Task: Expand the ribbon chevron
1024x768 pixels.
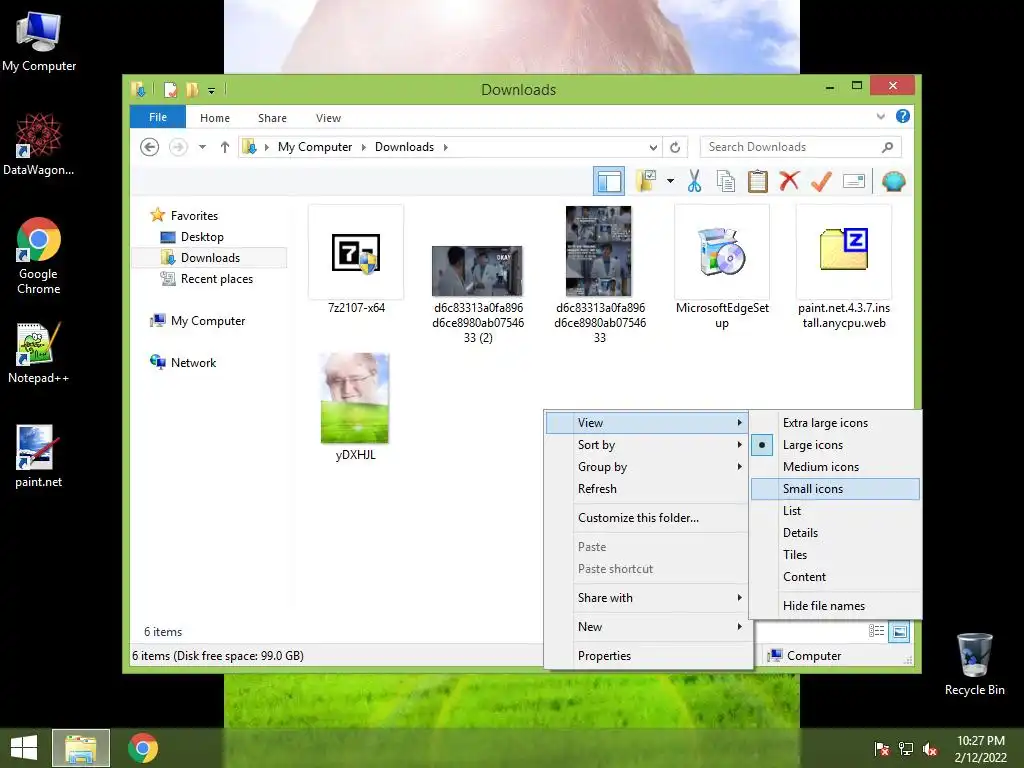Action: pos(880,116)
